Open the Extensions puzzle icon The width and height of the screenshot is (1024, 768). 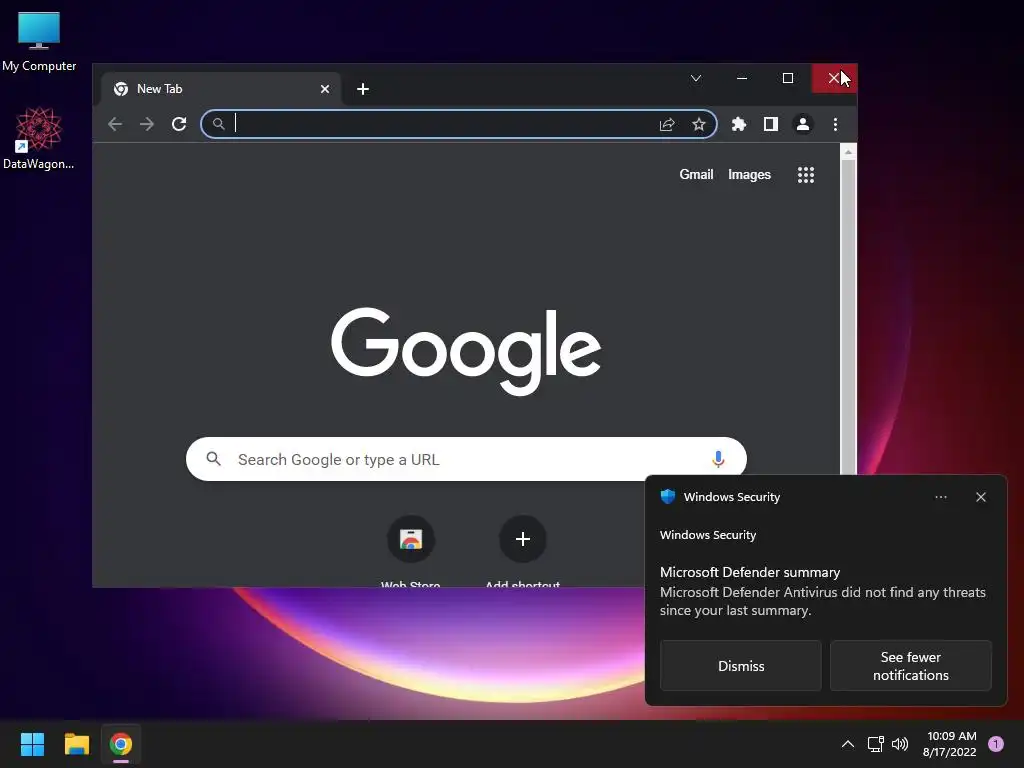click(739, 124)
